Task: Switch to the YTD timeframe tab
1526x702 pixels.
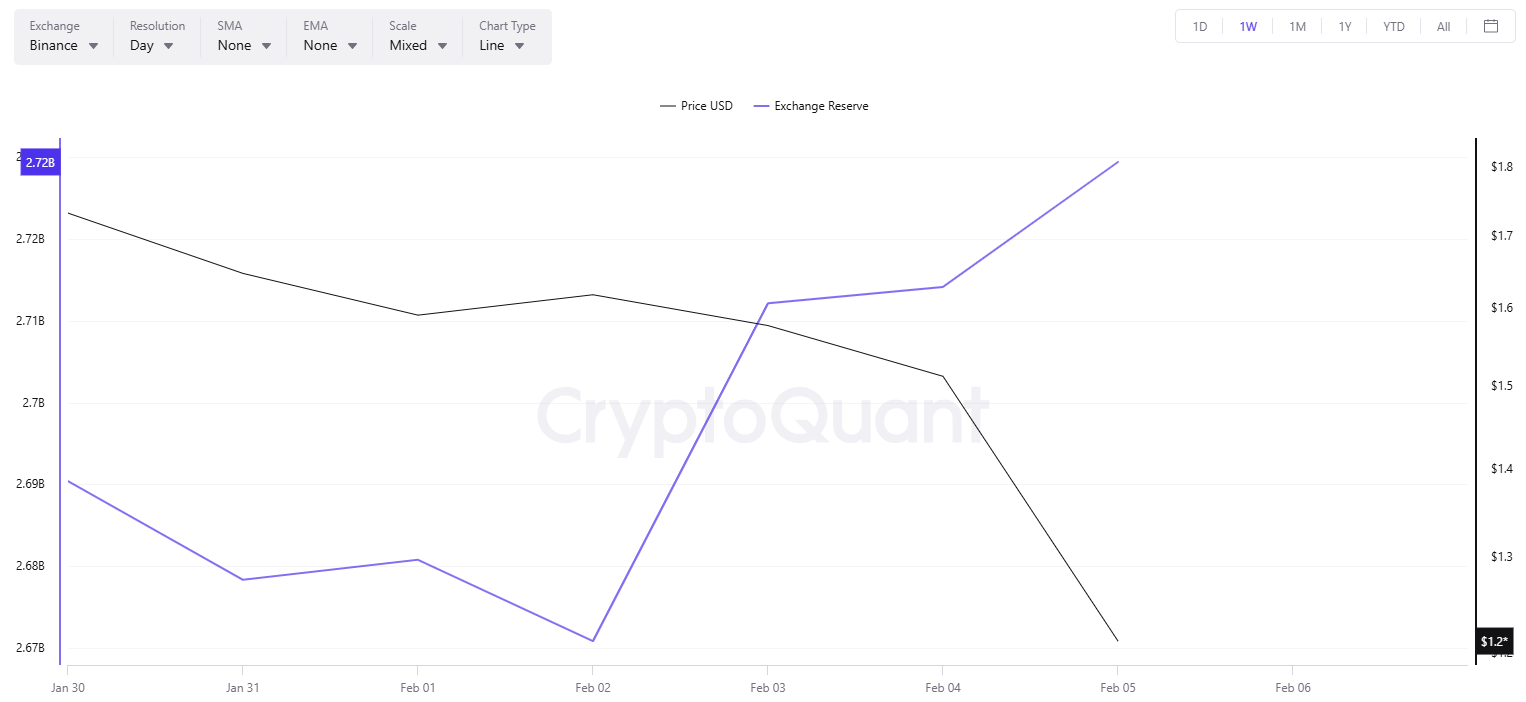Action: 1394,26
